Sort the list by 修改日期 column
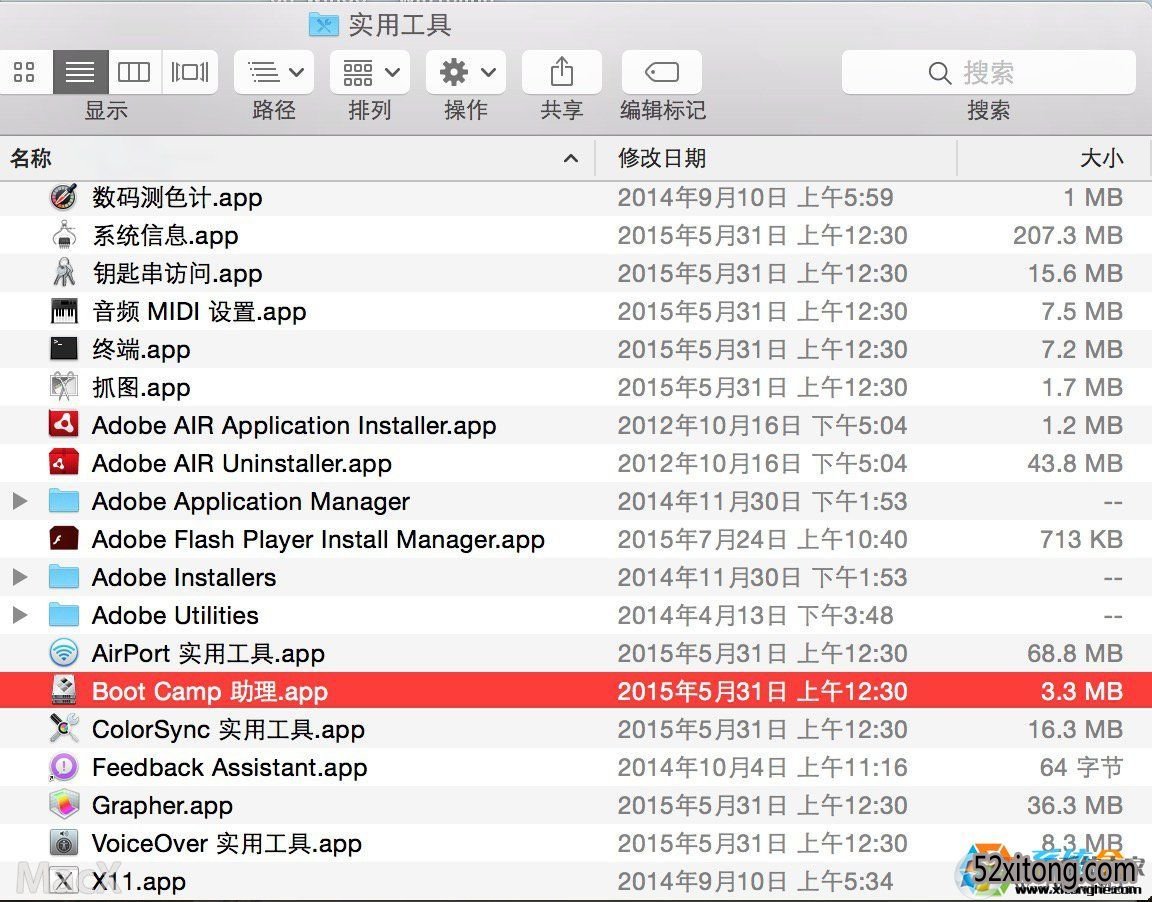1152x902 pixels. 776,158
